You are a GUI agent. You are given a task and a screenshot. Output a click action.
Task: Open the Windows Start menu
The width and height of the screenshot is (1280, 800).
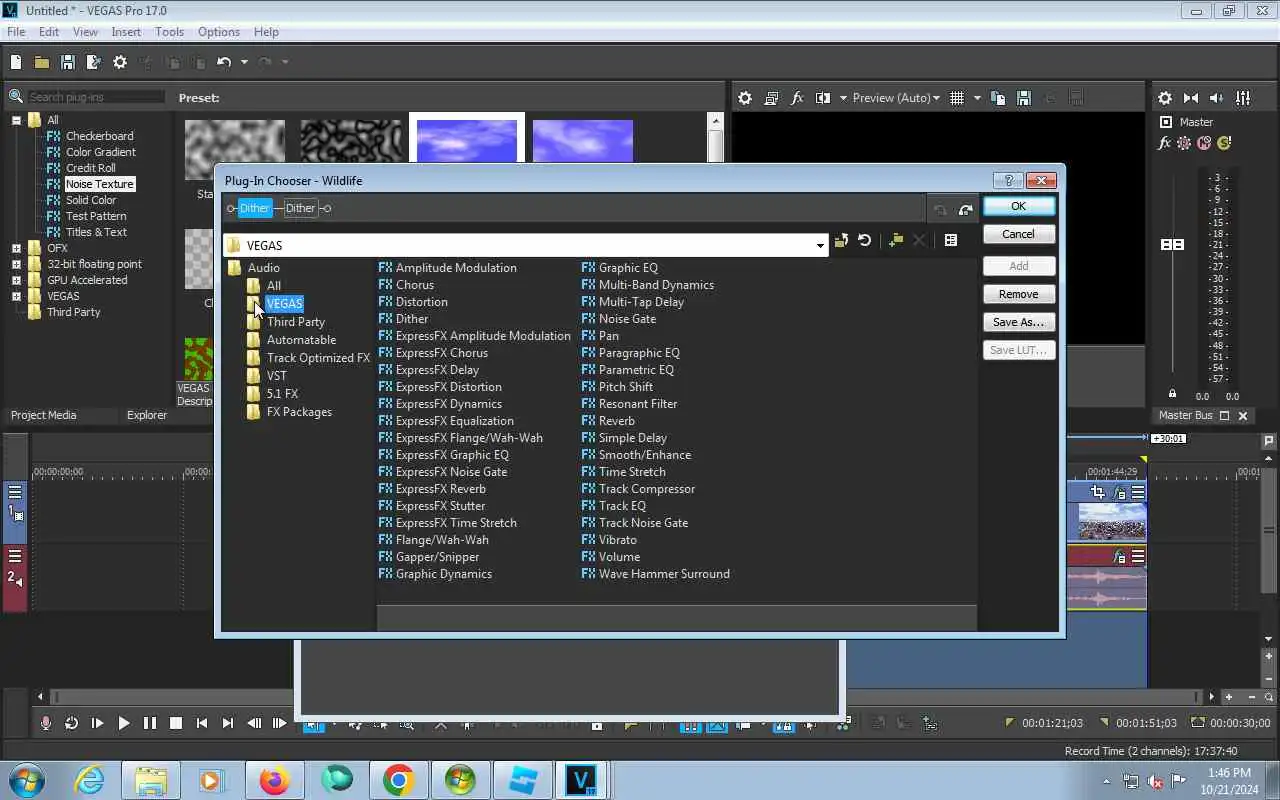pos(27,780)
